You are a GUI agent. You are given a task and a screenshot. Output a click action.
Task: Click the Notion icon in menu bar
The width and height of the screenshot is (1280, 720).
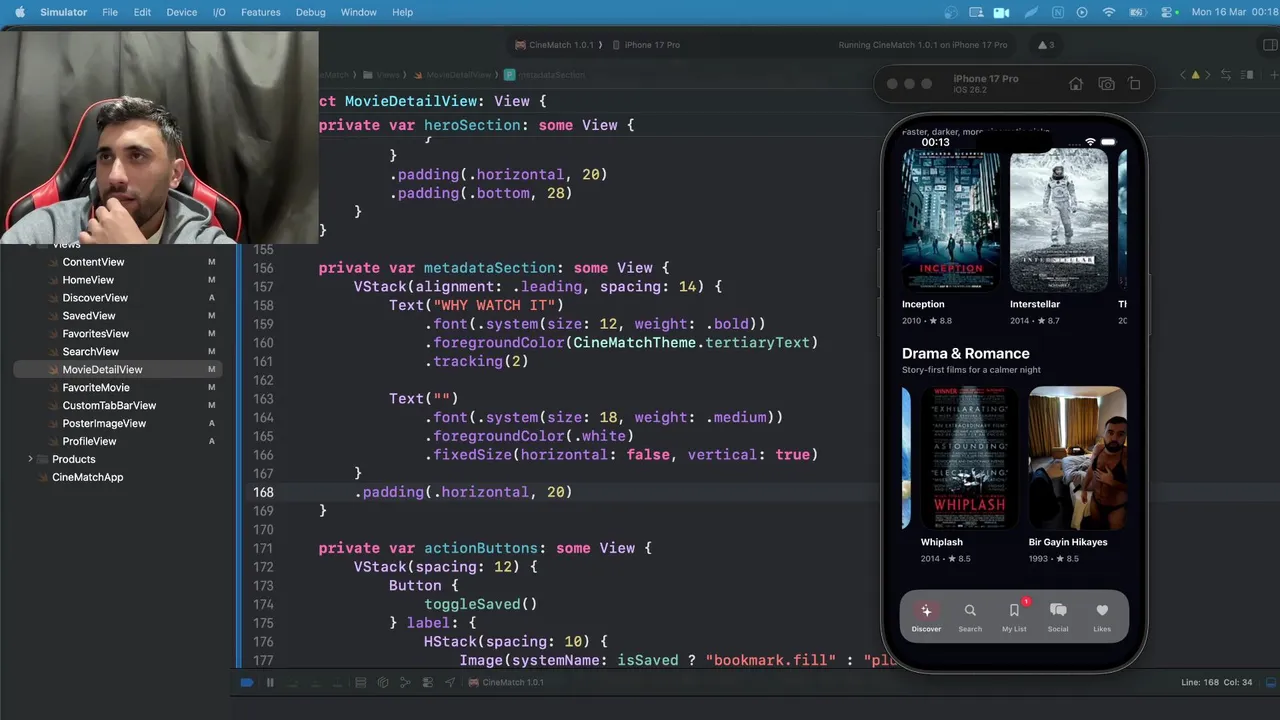[x=1058, y=12]
